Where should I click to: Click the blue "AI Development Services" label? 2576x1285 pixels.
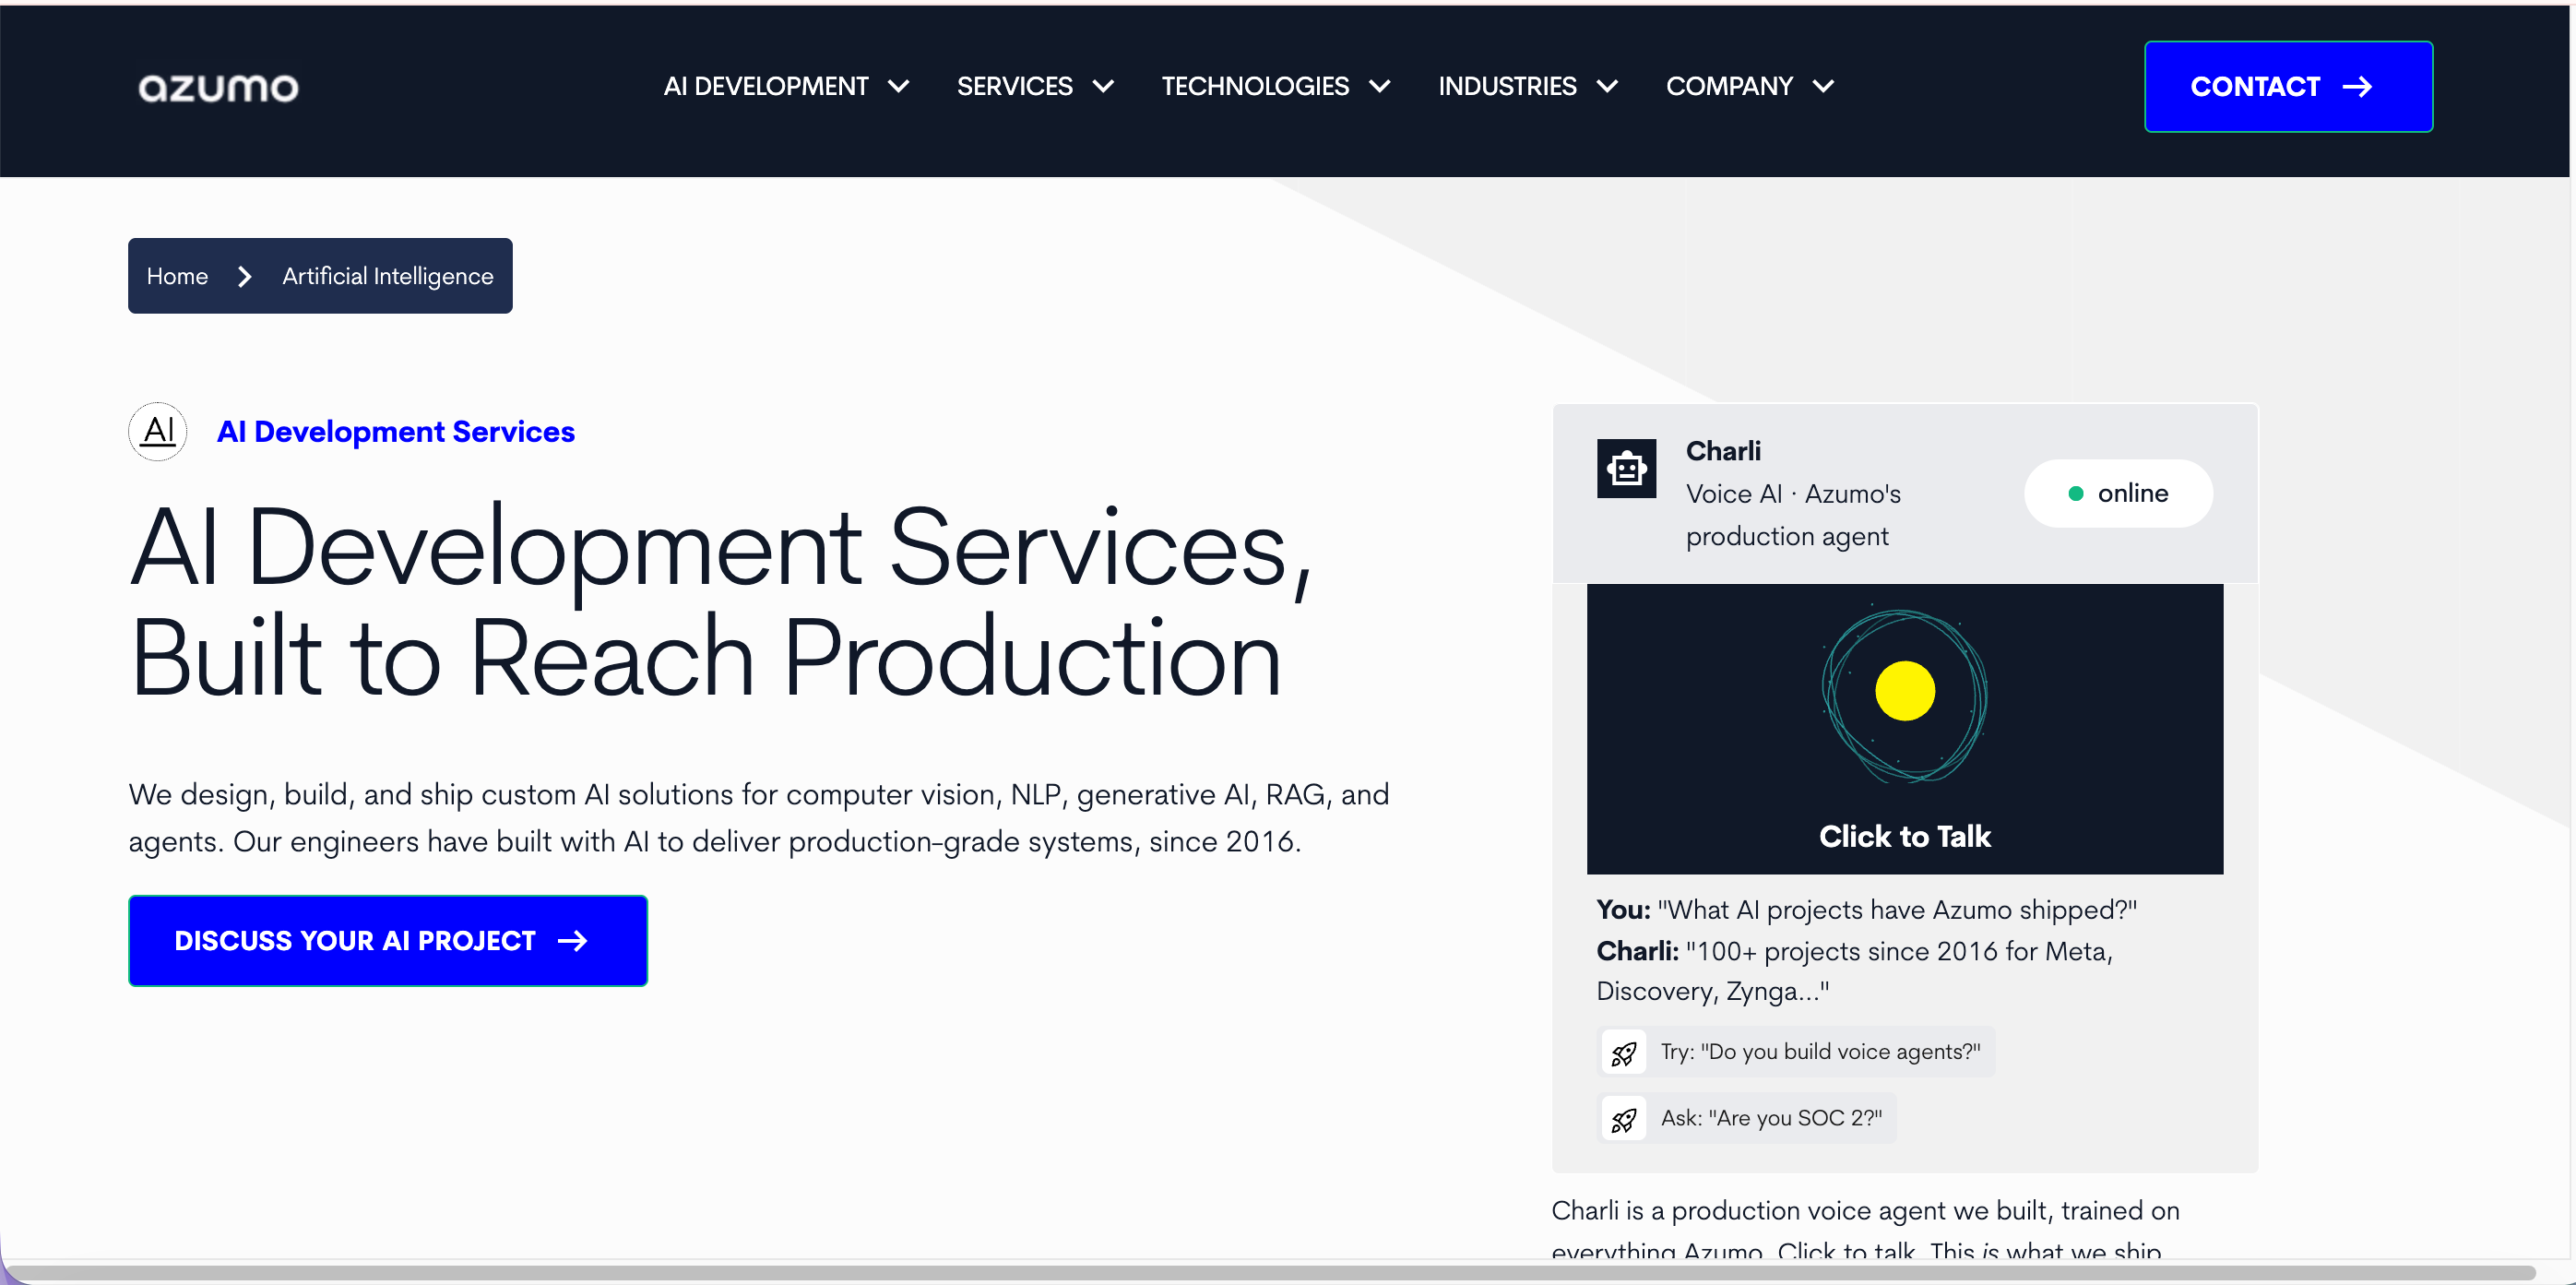click(396, 432)
